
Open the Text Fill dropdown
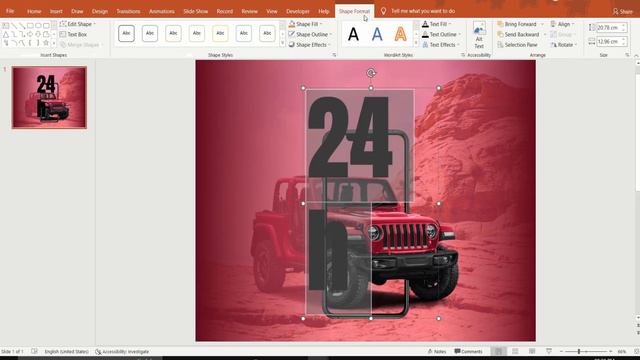pos(436,24)
